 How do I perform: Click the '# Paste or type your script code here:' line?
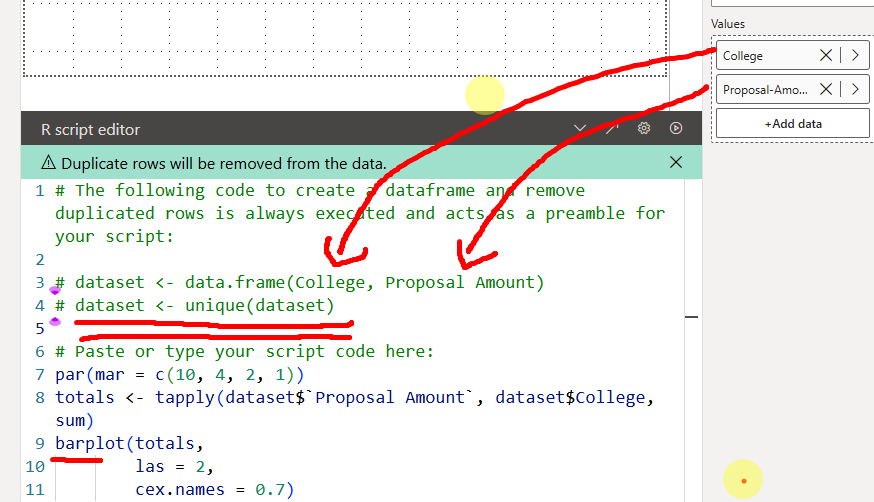point(244,352)
